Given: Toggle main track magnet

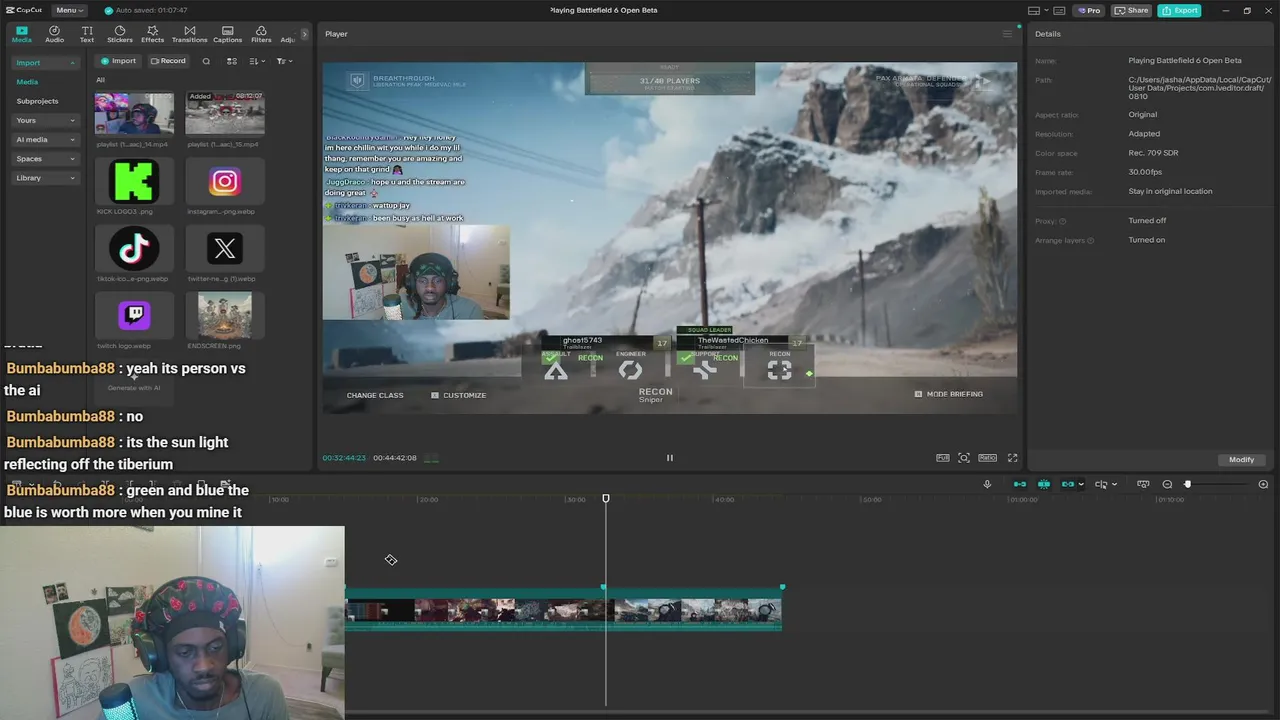Looking at the screenshot, I should tap(1019, 484).
